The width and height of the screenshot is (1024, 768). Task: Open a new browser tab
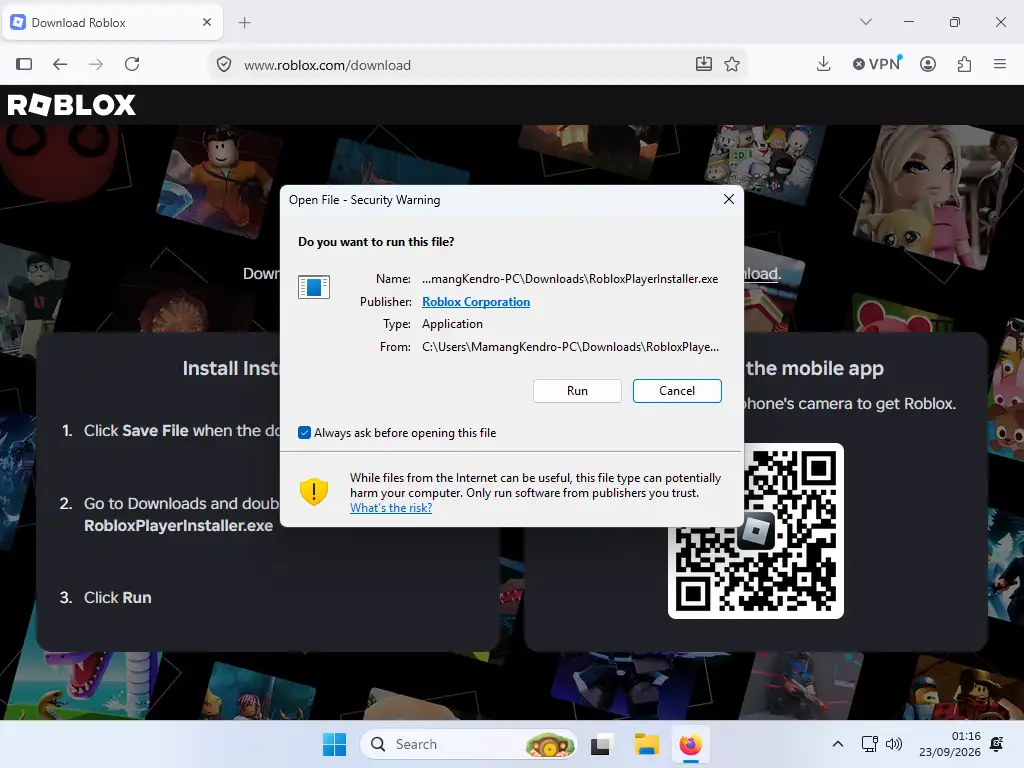pyautogui.click(x=245, y=23)
